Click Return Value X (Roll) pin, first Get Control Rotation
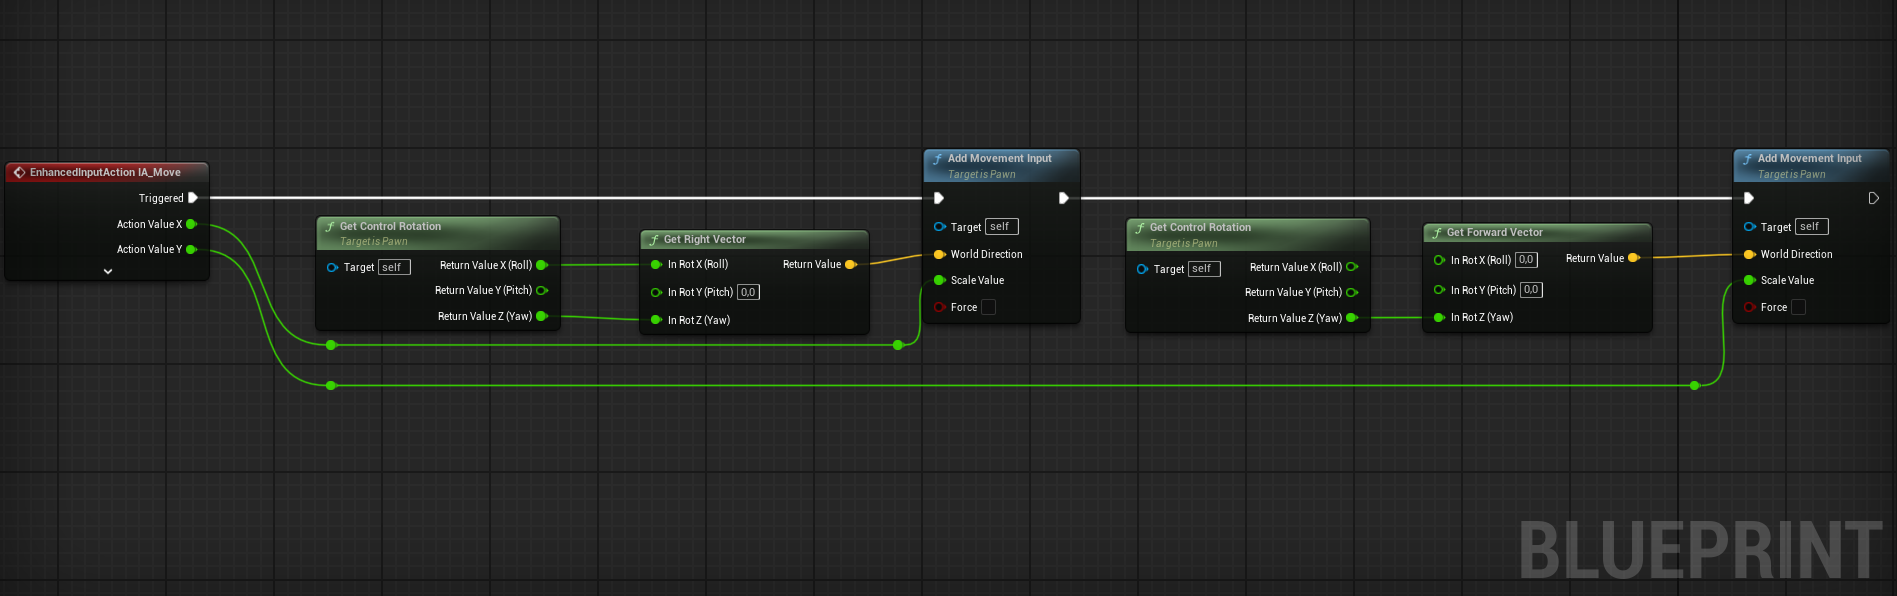 (x=542, y=265)
